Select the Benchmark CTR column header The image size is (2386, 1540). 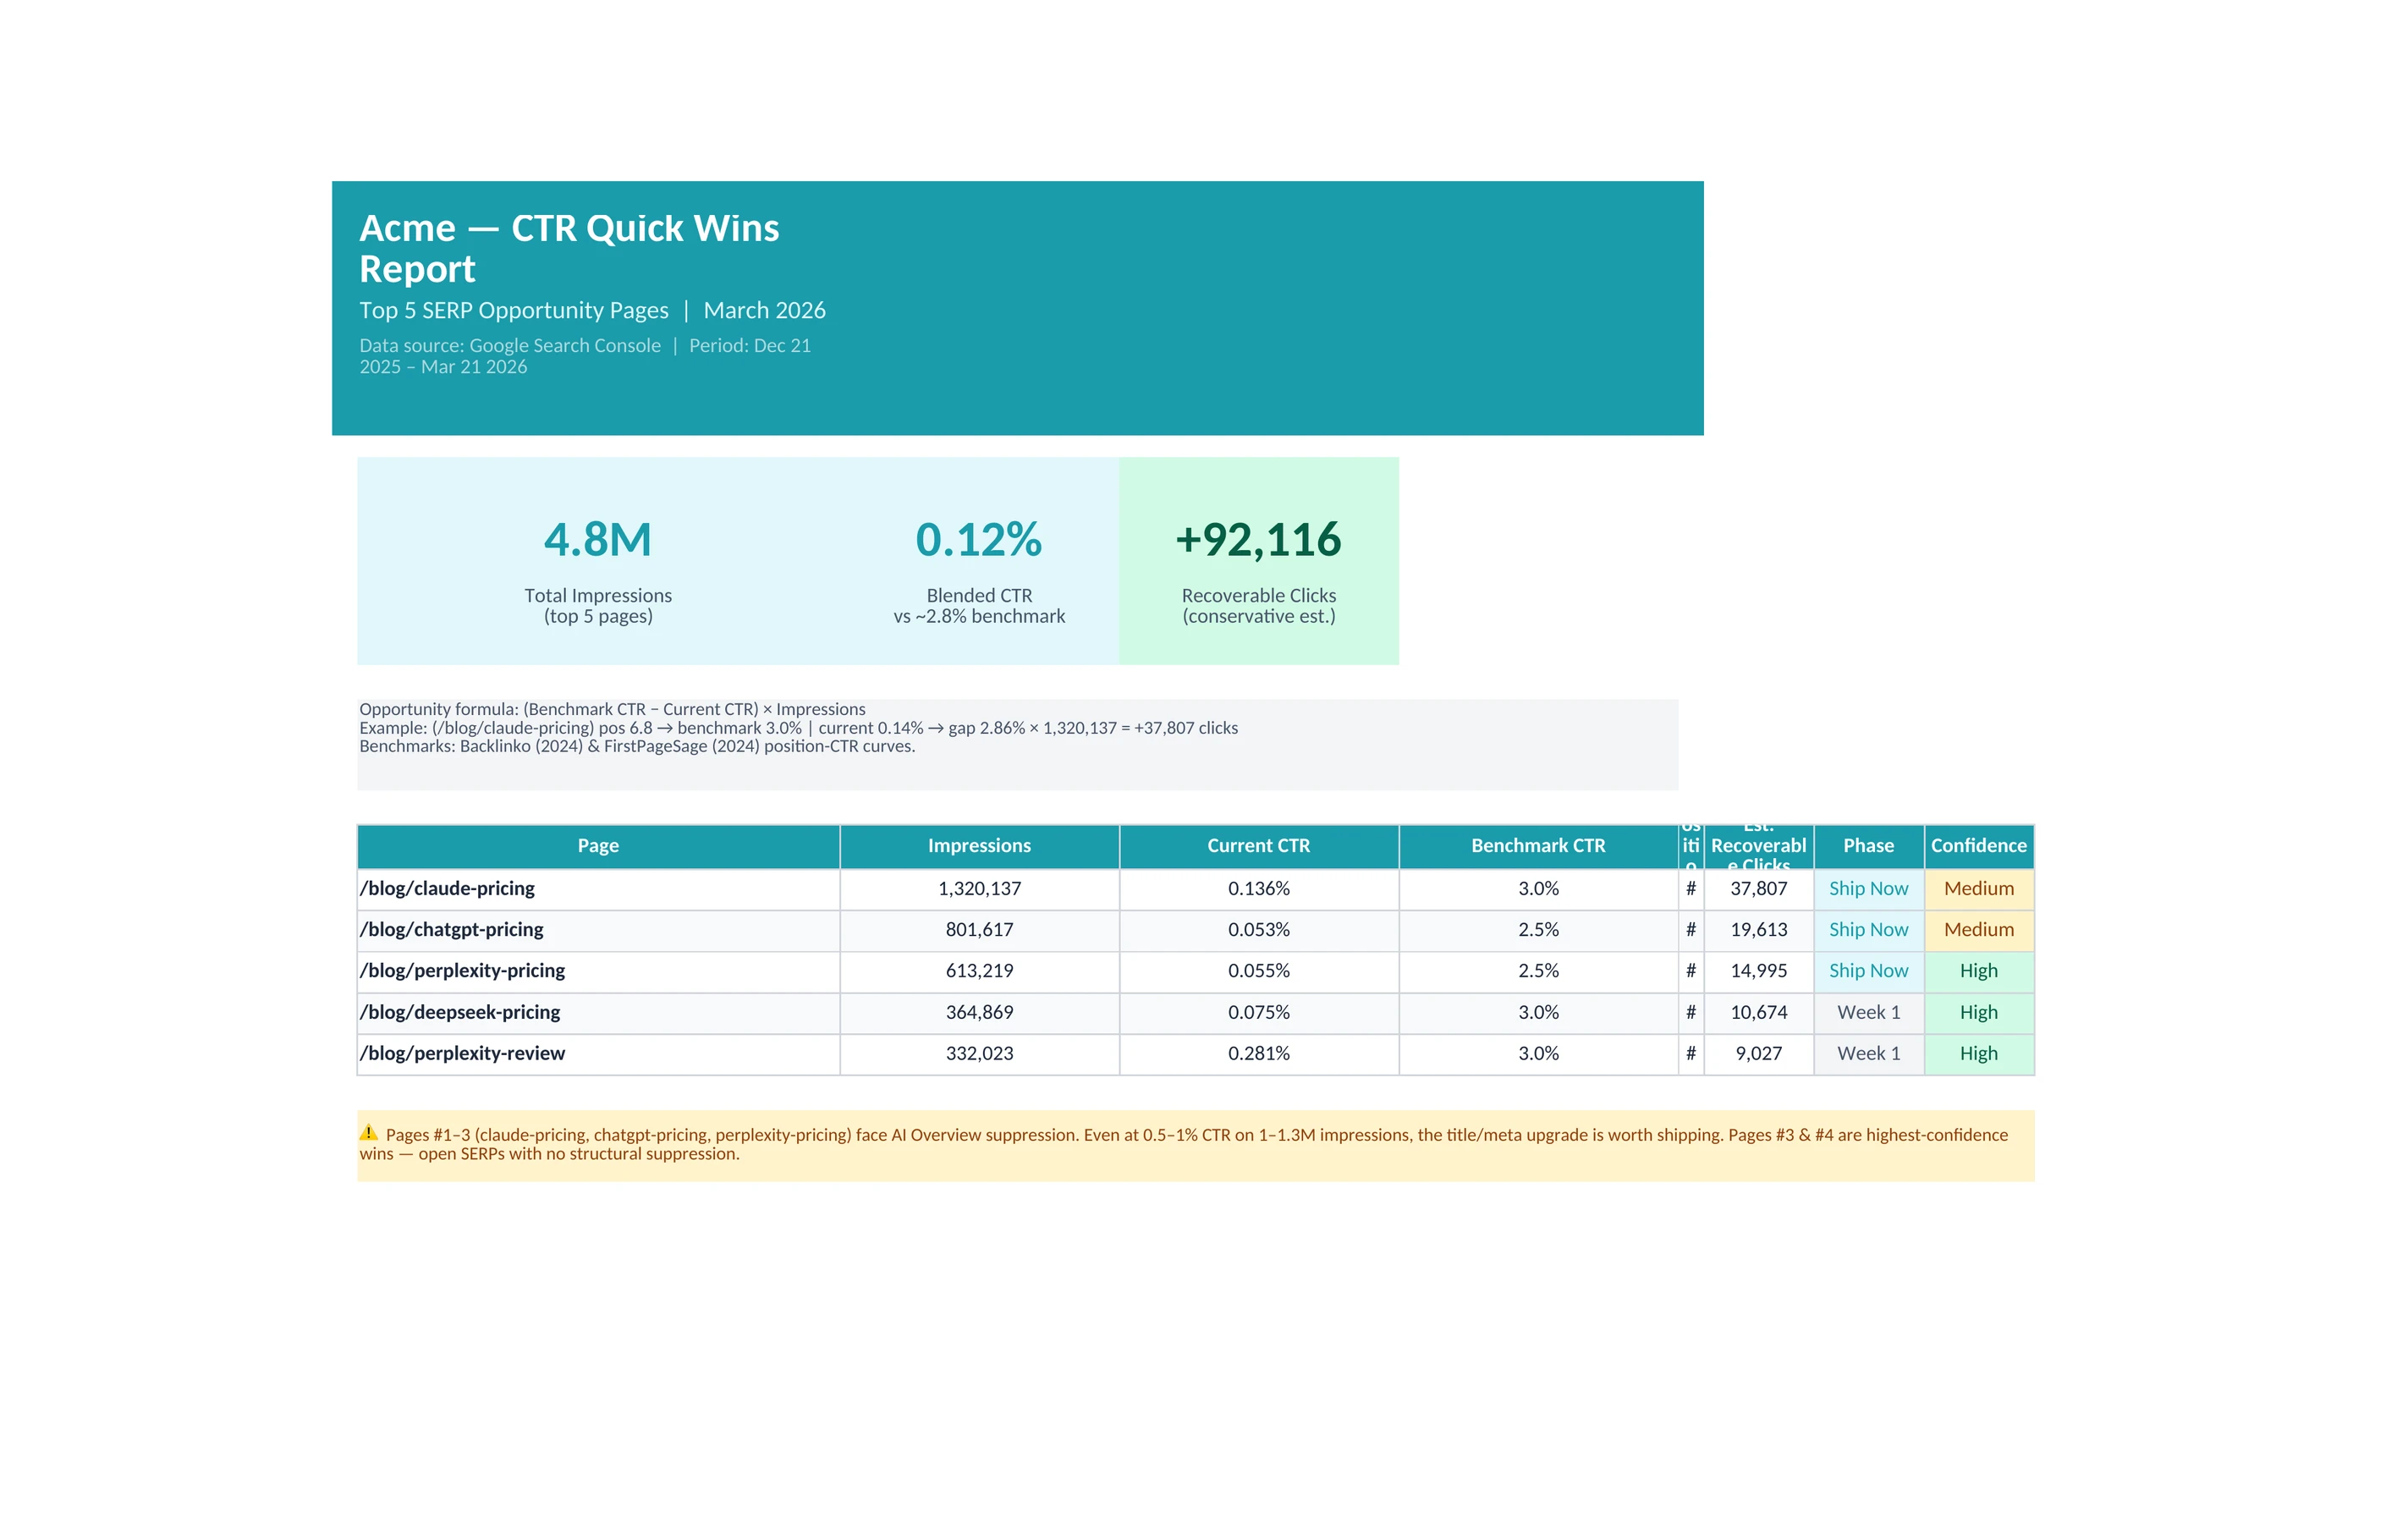[x=1537, y=846]
